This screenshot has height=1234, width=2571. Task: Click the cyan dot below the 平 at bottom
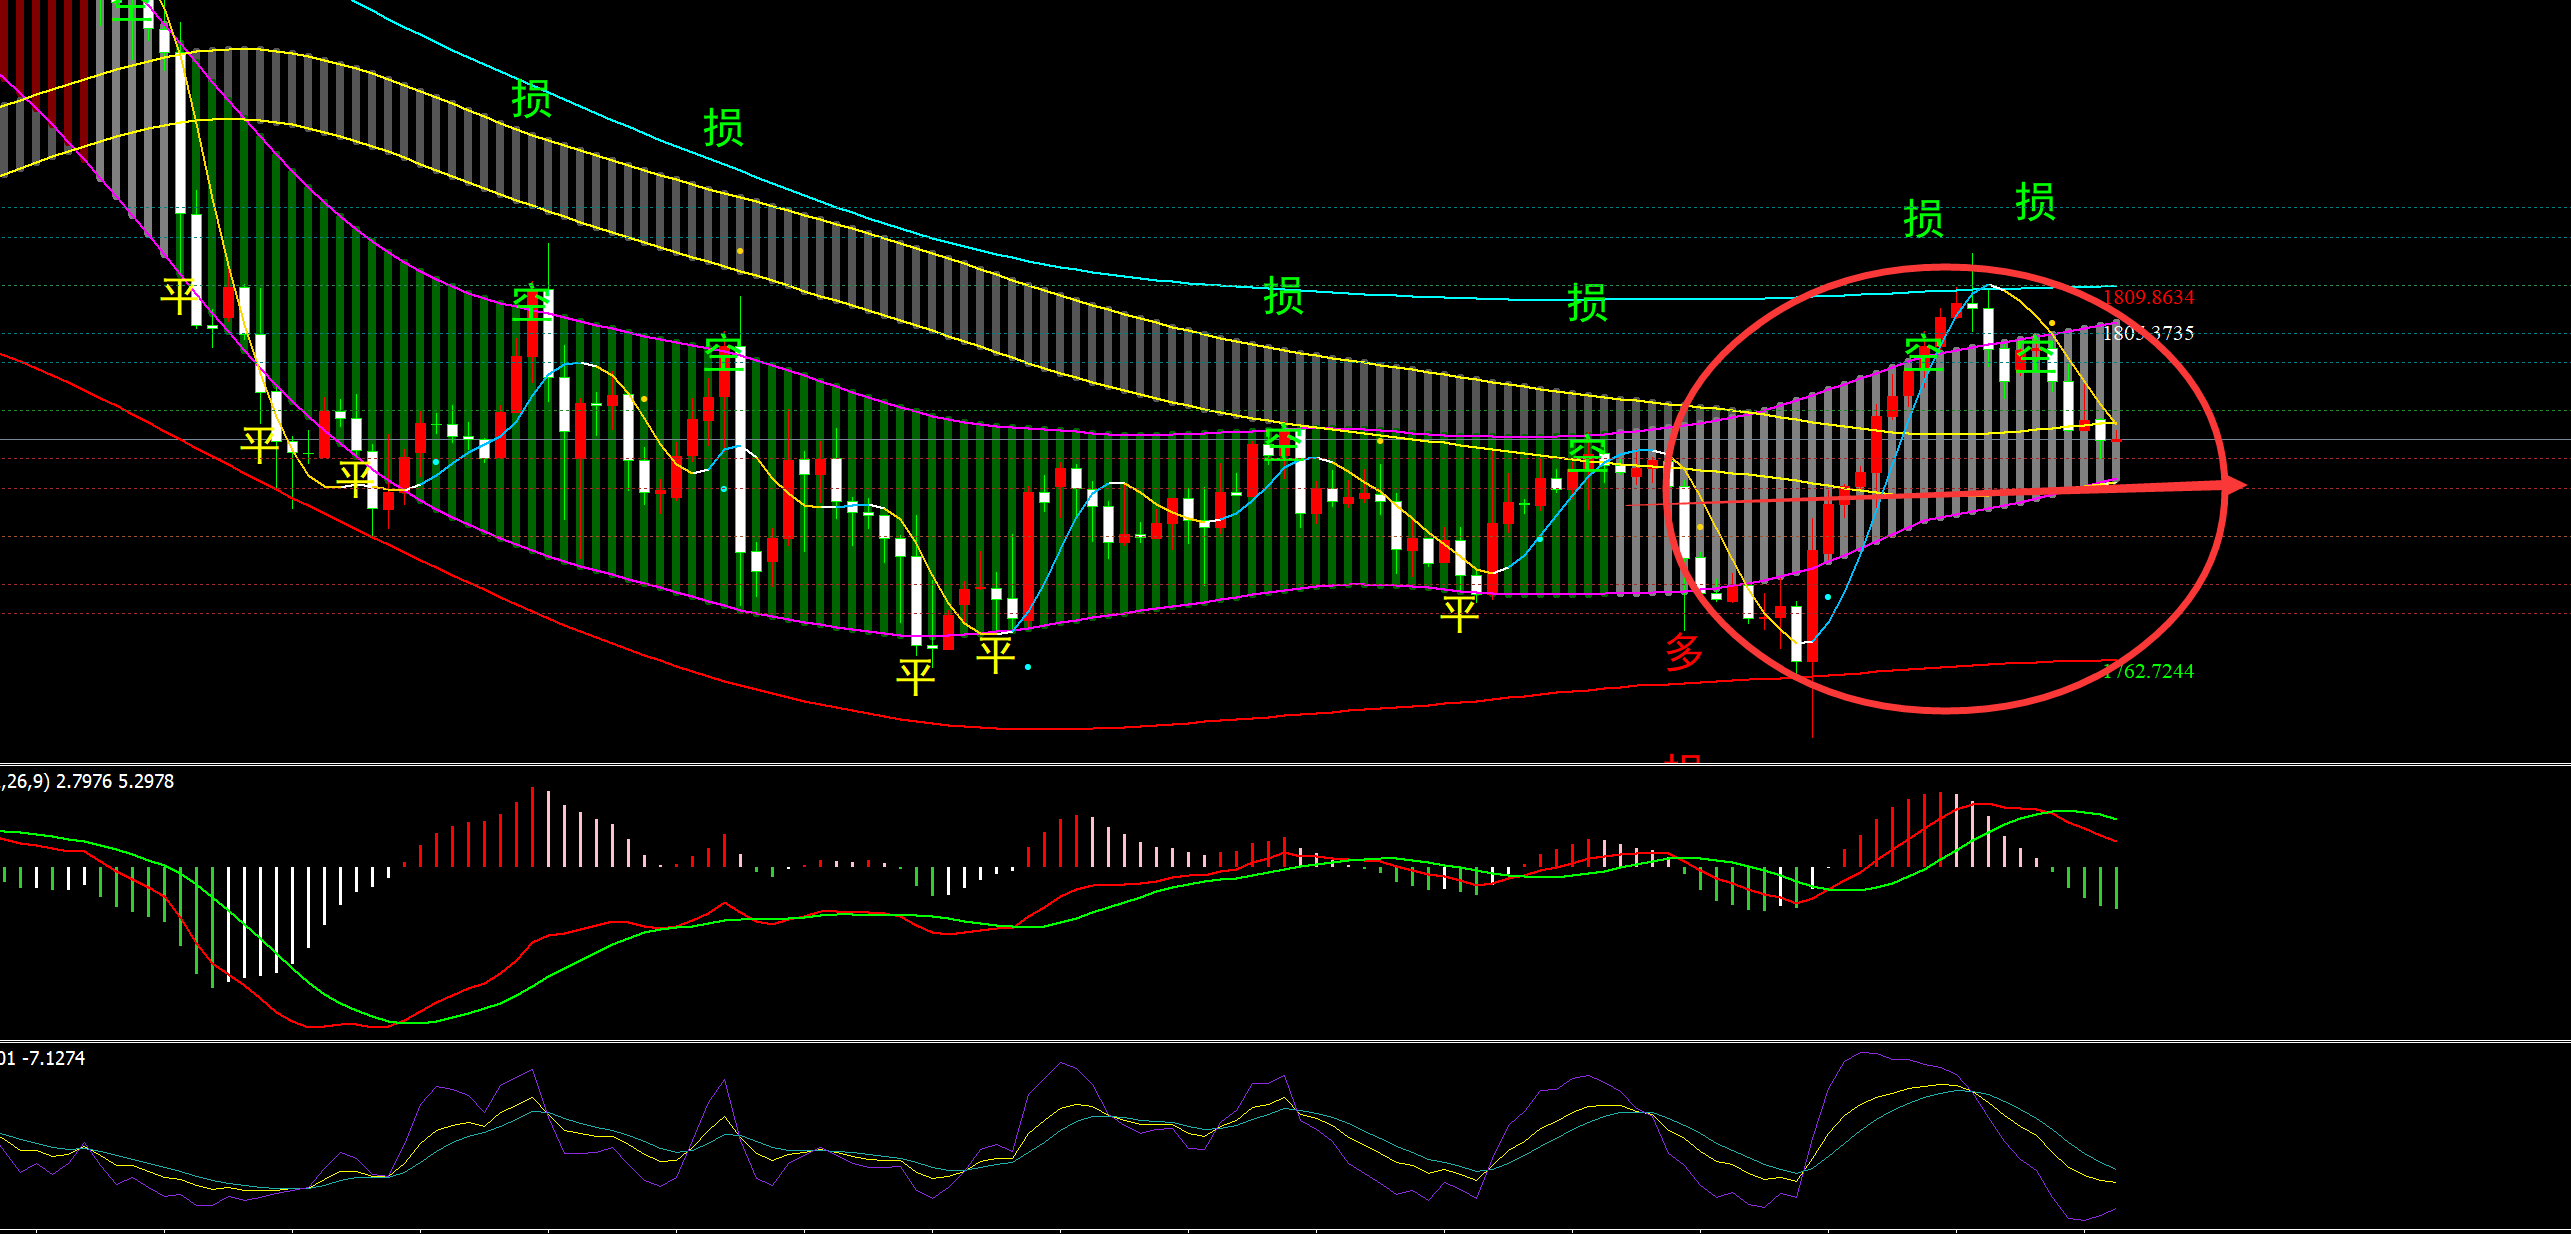pos(1028,666)
